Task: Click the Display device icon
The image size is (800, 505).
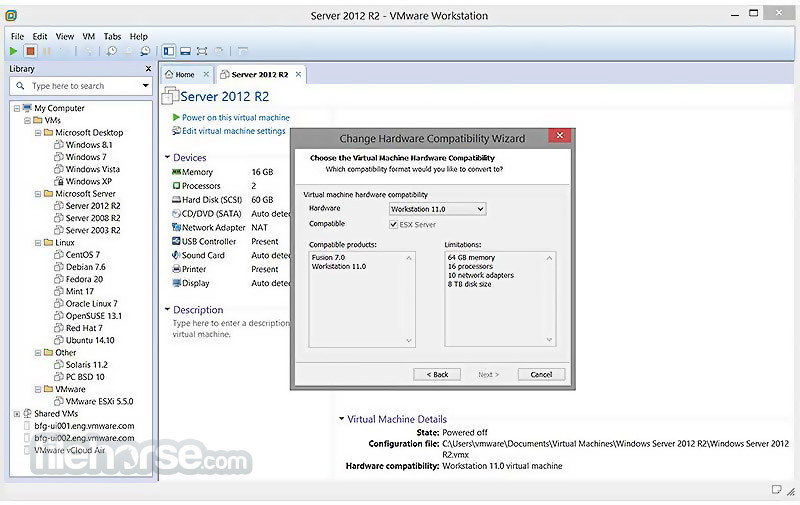Action: point(177,283)
